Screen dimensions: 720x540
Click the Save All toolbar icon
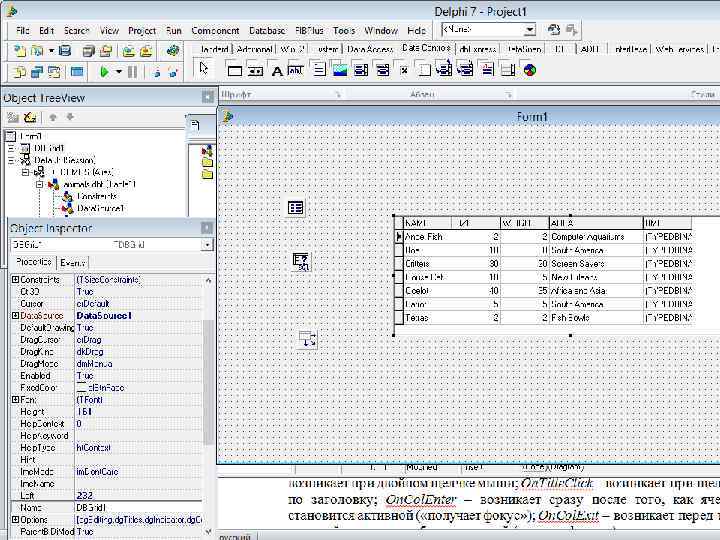point(88,51)
